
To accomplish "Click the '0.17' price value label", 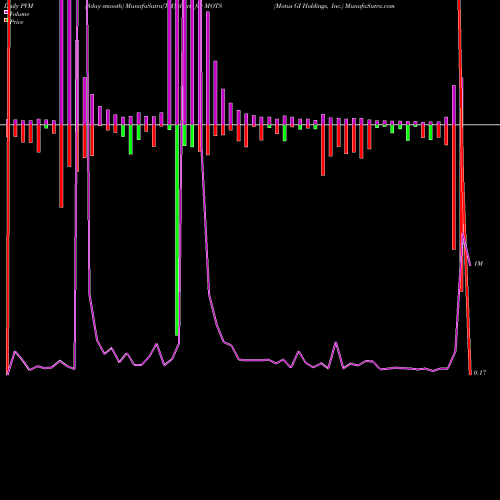I will coord(480,373).
